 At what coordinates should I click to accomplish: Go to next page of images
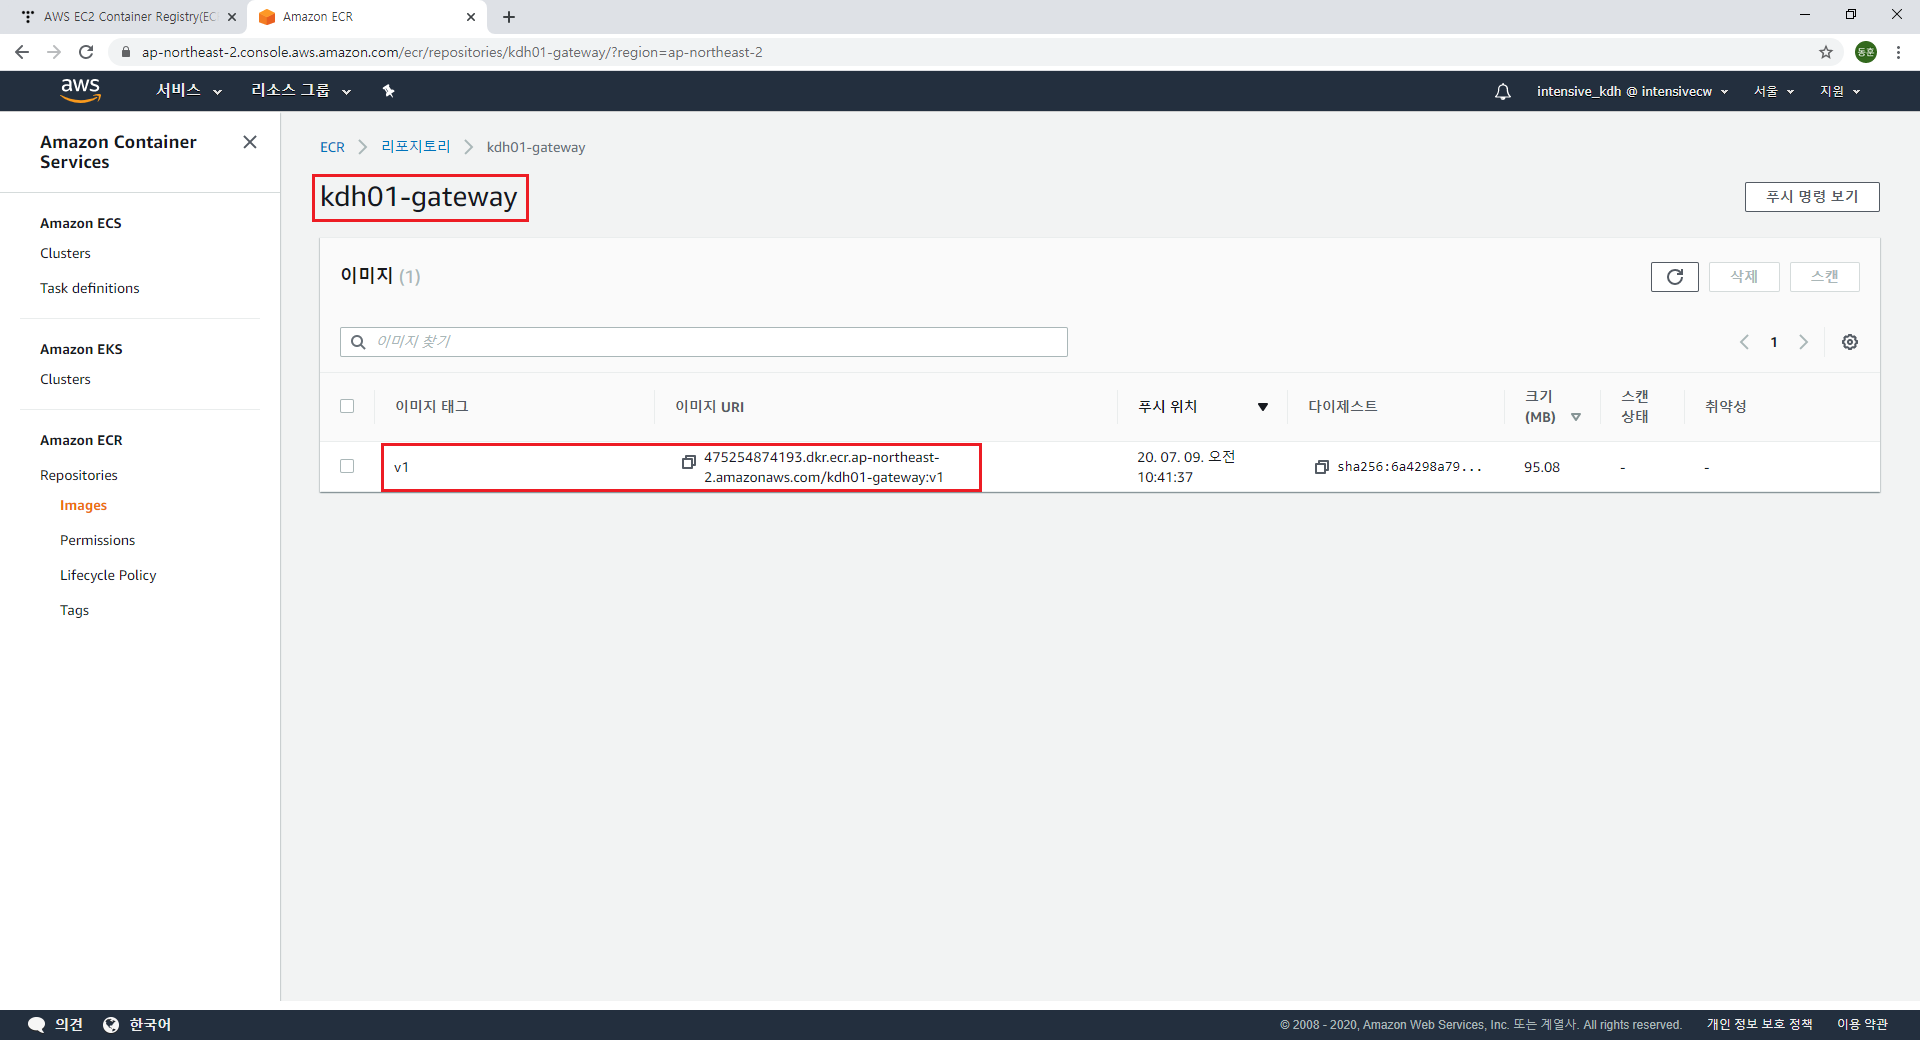tap(1804, 342)
